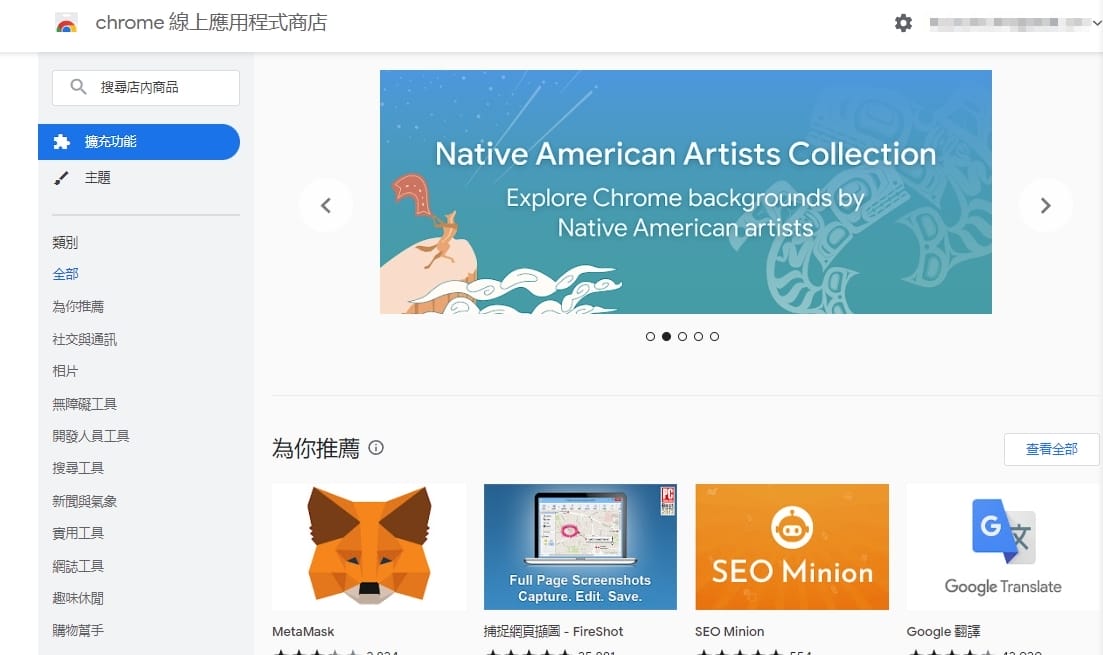
Task: Click the 查看全部 button
Action: point(1052,450)
